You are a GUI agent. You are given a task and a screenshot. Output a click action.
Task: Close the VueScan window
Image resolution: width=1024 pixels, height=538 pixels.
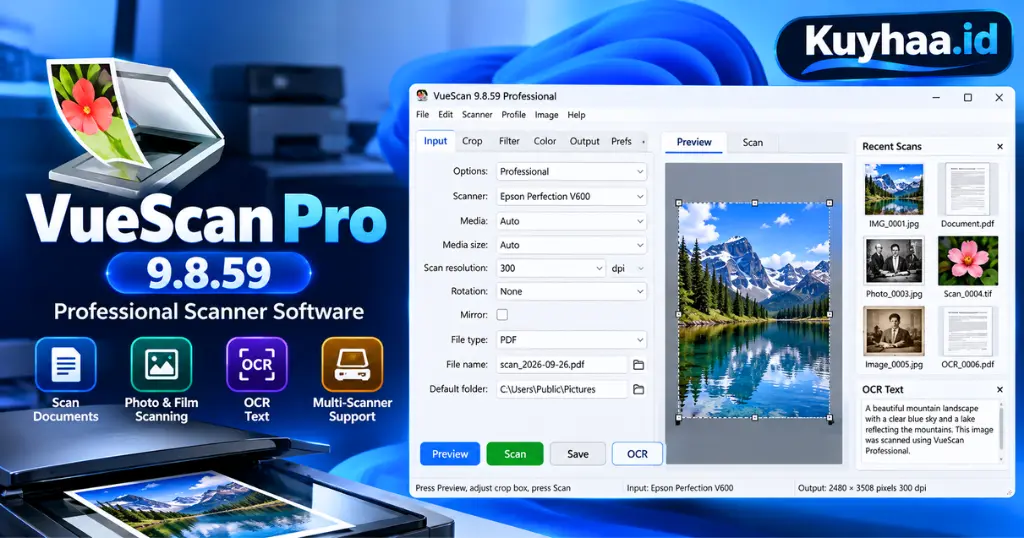999,97
